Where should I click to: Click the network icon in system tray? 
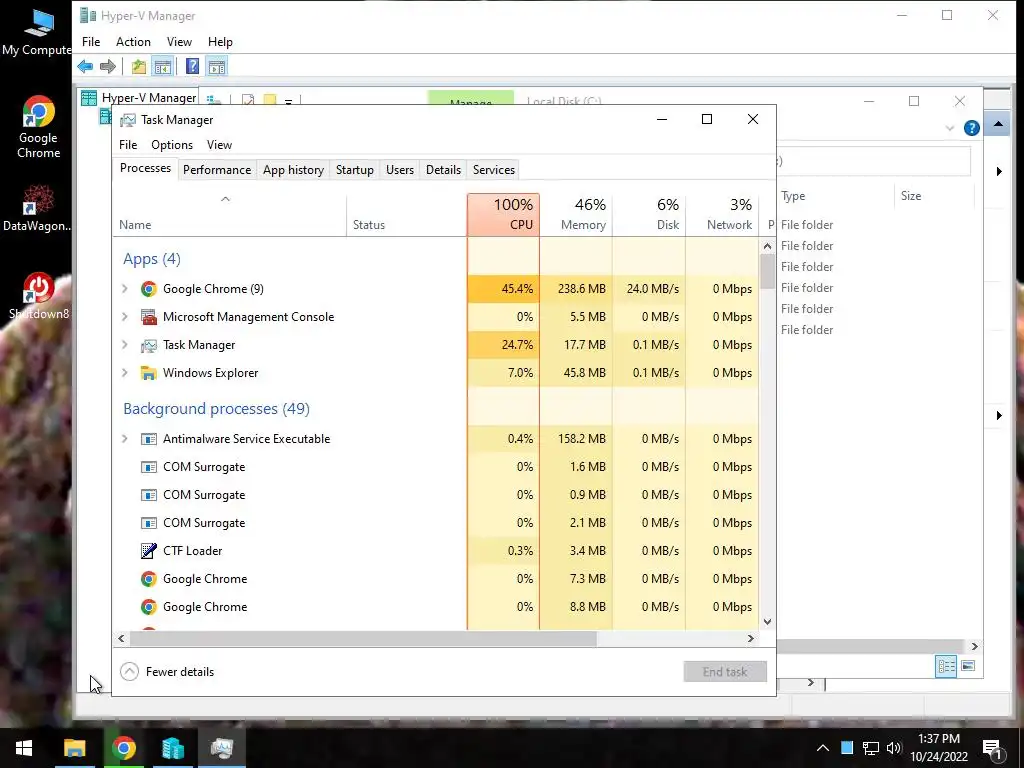tap(871, 748)
